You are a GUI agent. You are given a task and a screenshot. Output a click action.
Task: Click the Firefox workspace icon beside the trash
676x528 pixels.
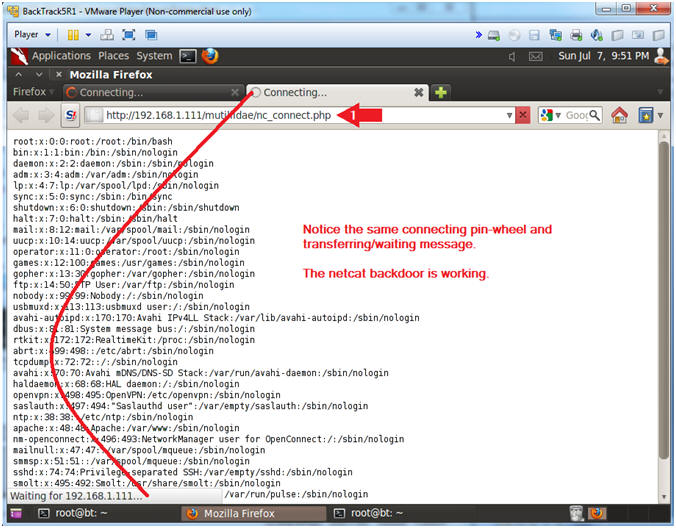[x=597, y=513]
